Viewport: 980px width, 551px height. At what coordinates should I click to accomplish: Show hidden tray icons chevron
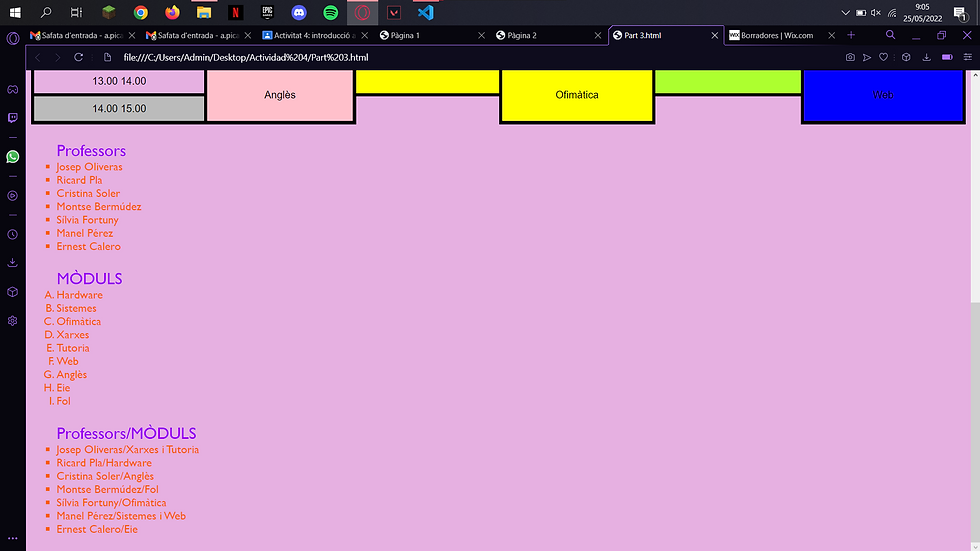[845, 12]
